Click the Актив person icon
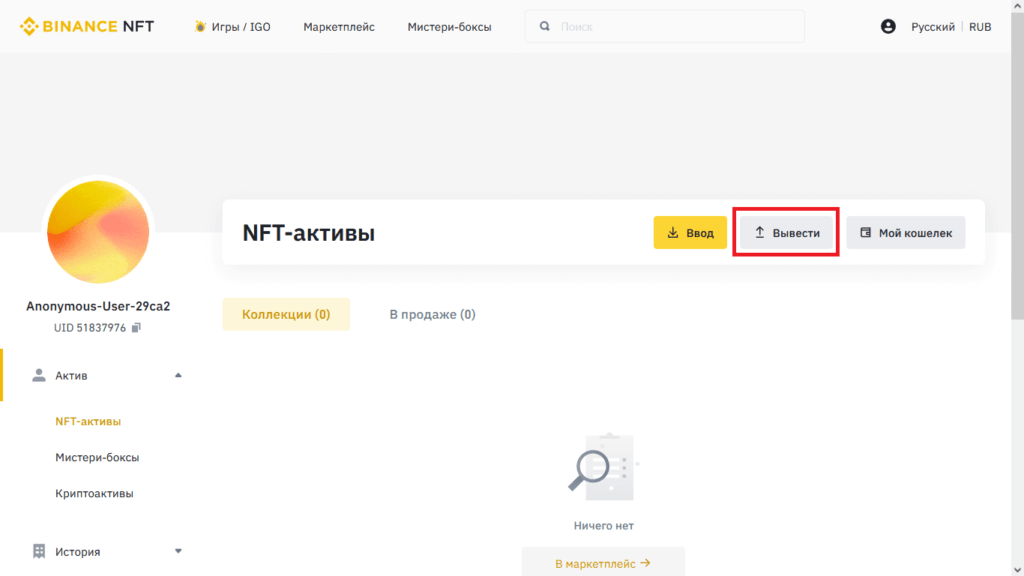The width and height of the screenshot is (1024, 576). tap(39, 376)
